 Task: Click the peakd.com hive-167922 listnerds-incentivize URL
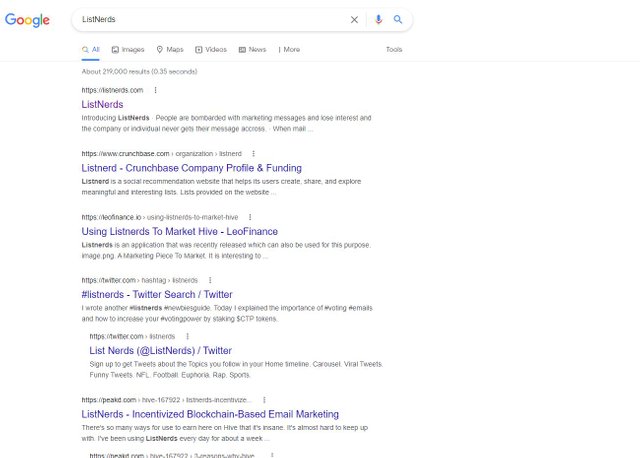click(x=167, y=400)
